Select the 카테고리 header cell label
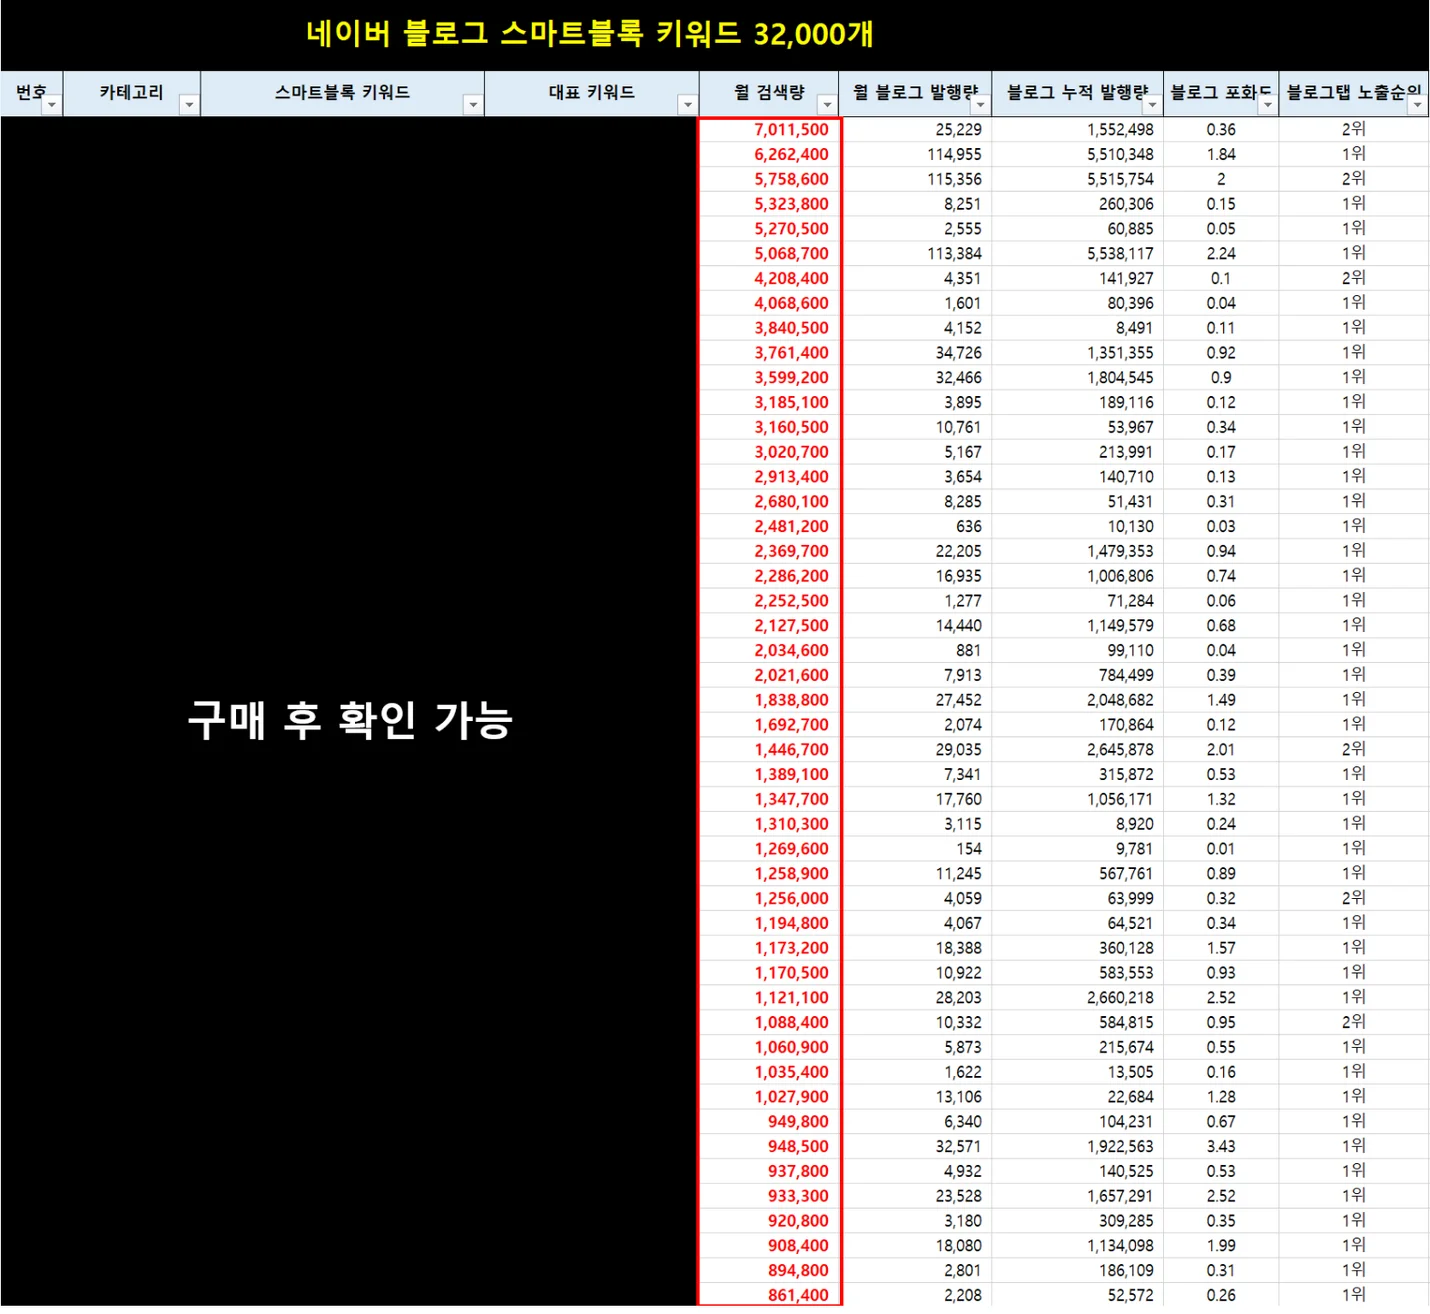 coord(131,92)
